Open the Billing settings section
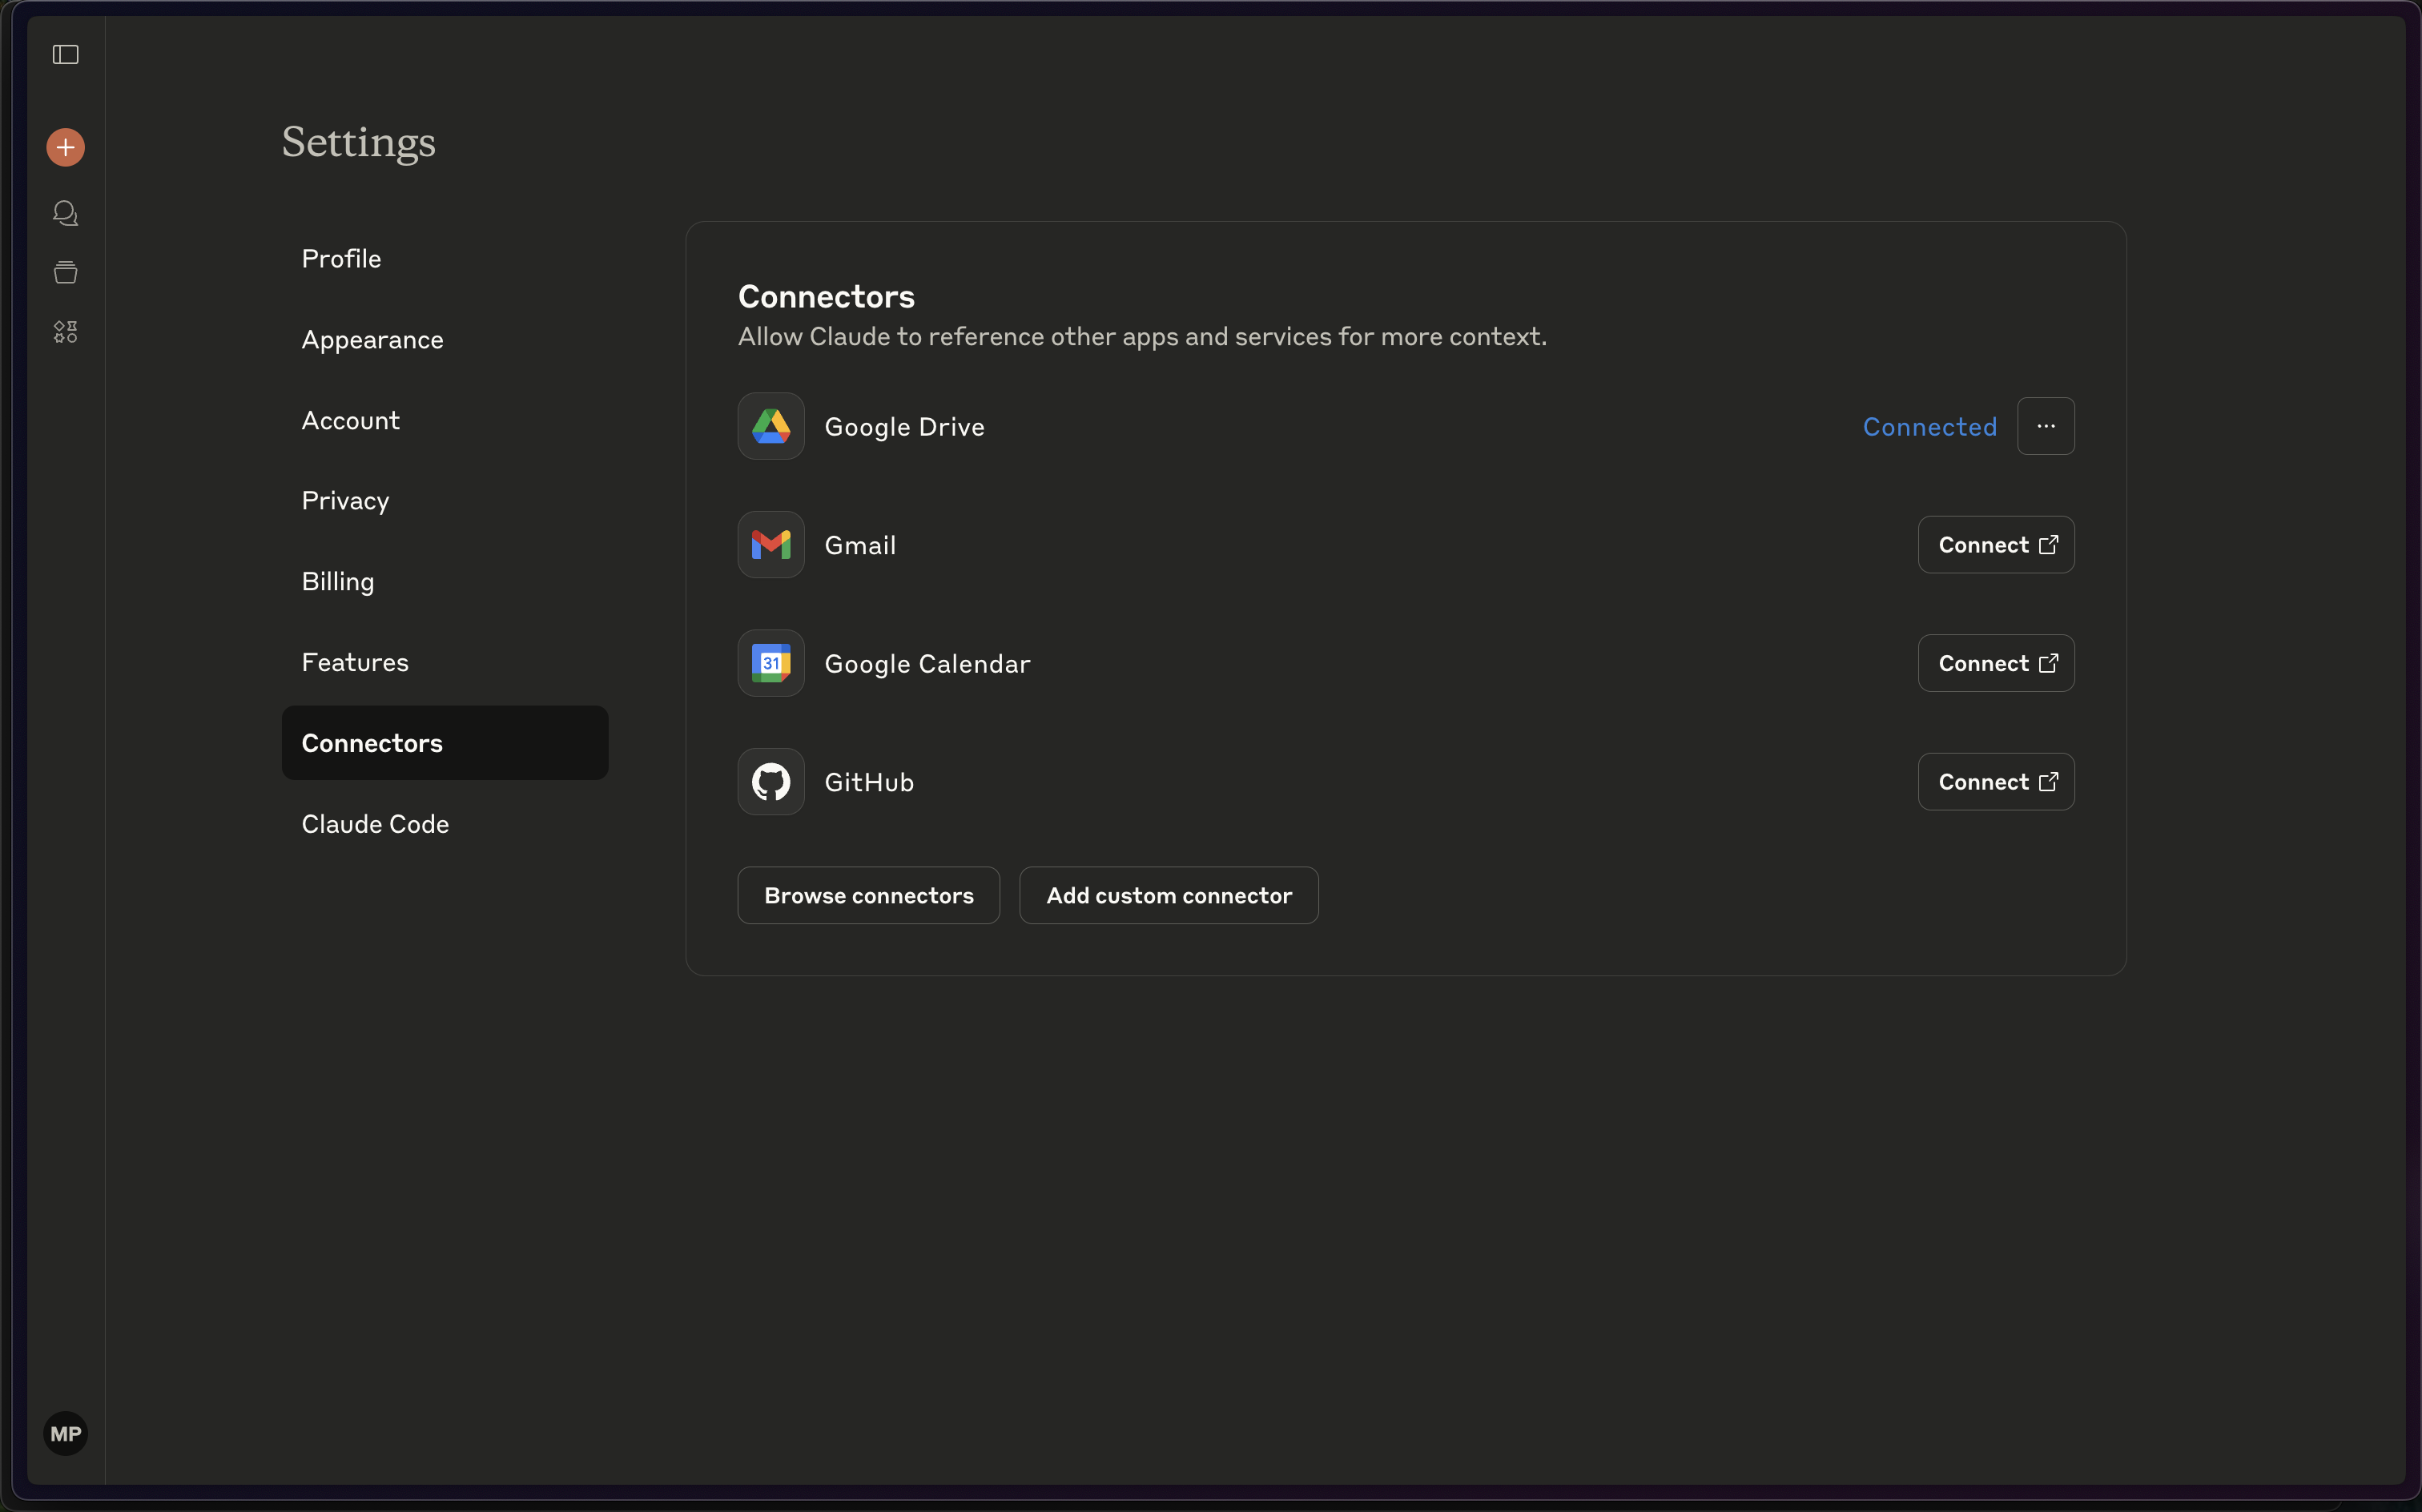Viewport: 2422px width, 1512px height. pyautogui.click(x=445, y=582)
